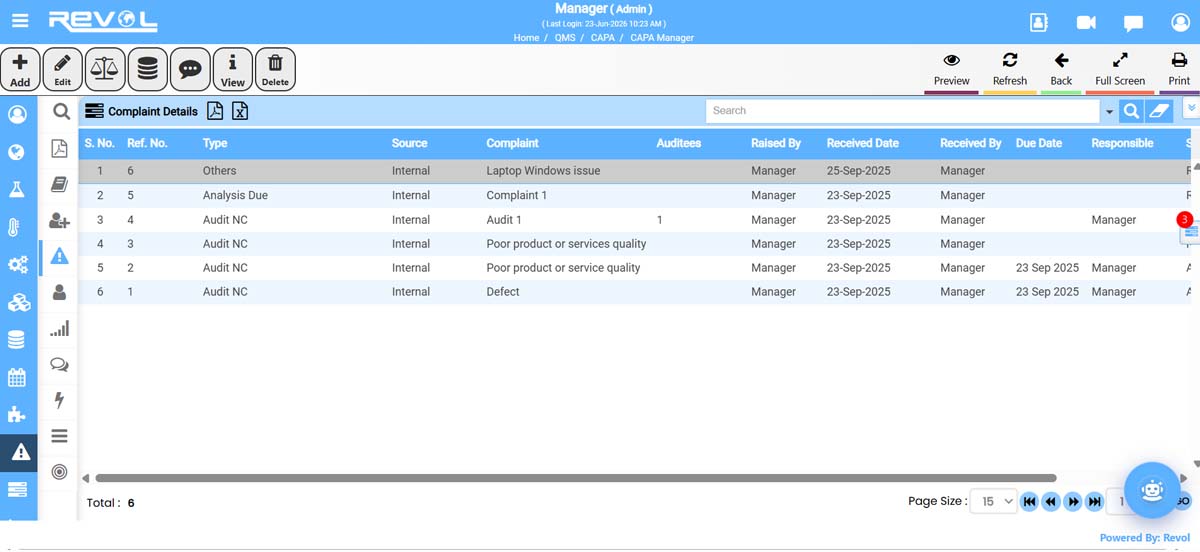Click the database stack toolbar icon

(x=147, y=70)
